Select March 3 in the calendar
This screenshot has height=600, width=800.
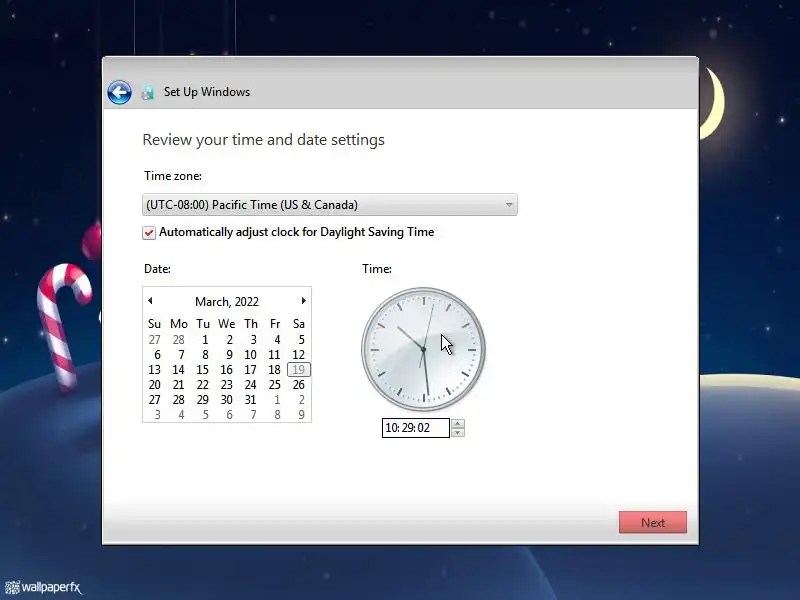[x=253, y=340]
